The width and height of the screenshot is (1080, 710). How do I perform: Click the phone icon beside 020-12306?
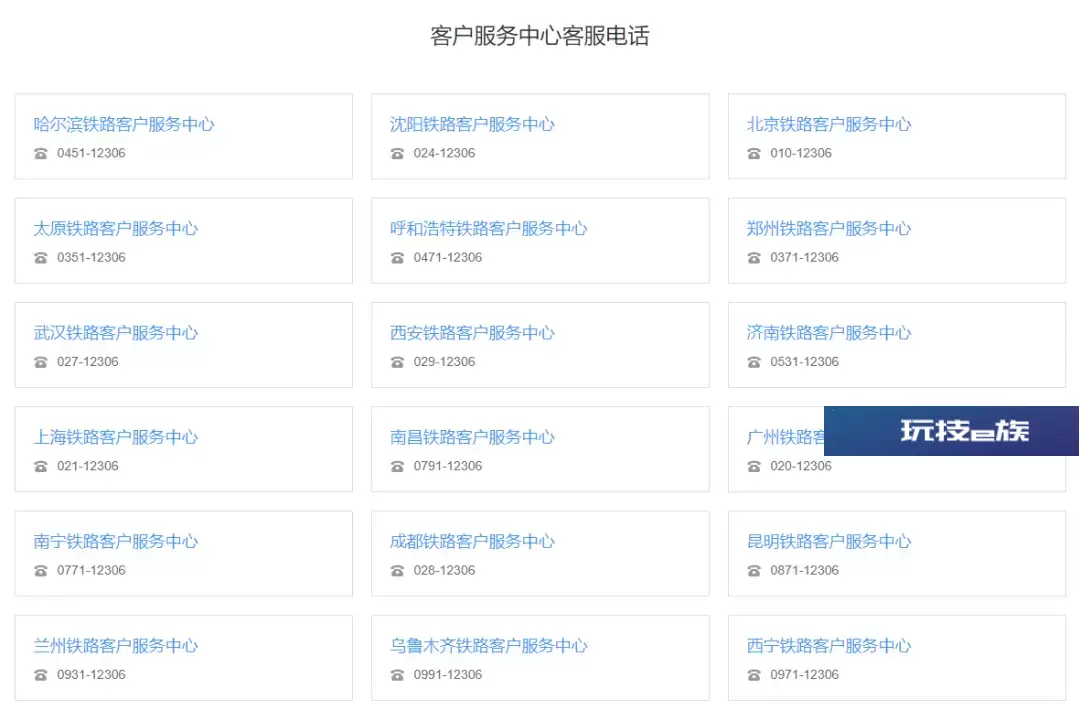[x=754, y=466]
